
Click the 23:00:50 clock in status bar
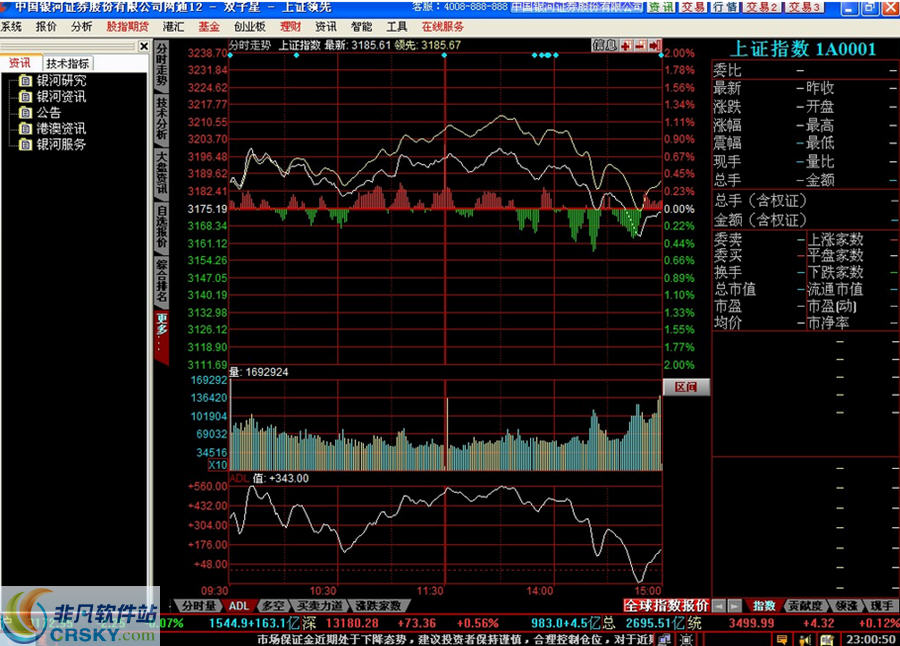coord(871,639)
